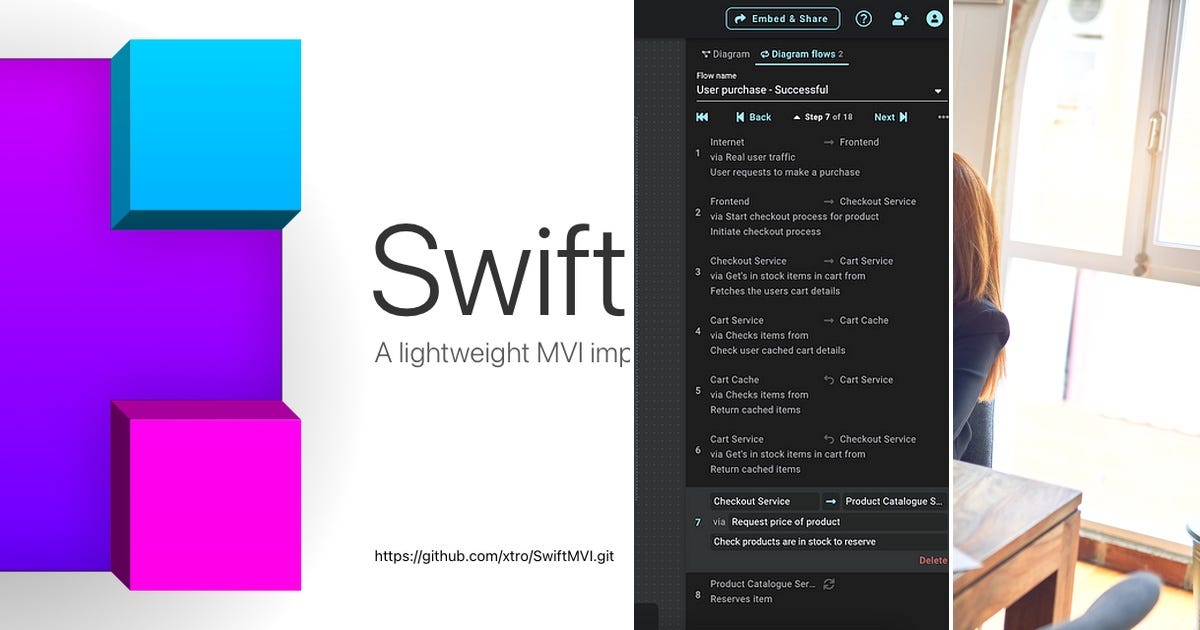Click the Embed & Share button
1200x630 pixels.
tap(783, 18)
